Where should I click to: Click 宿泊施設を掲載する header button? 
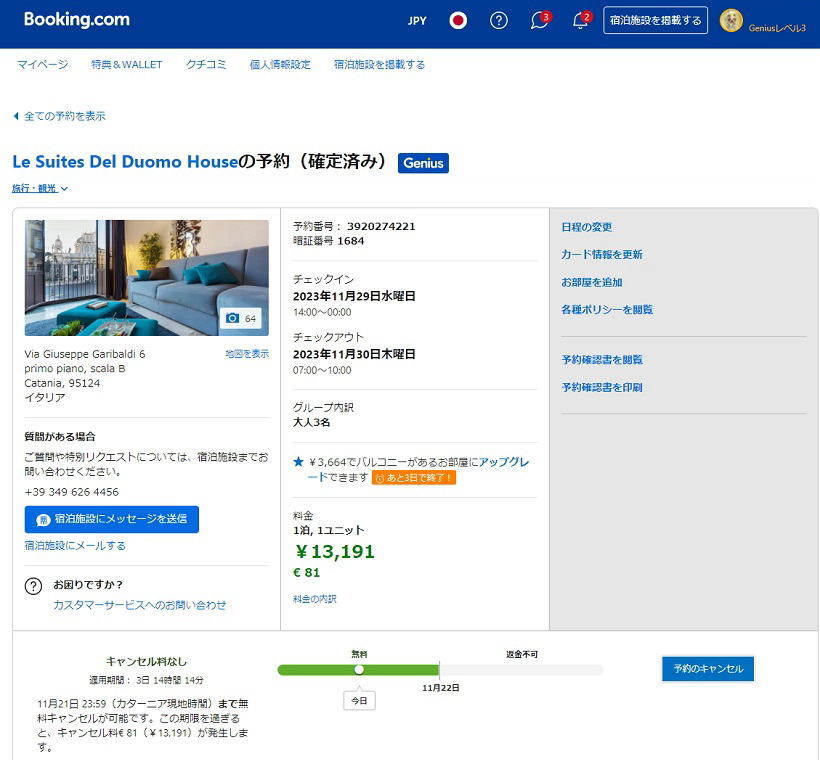tap(655, 21)
